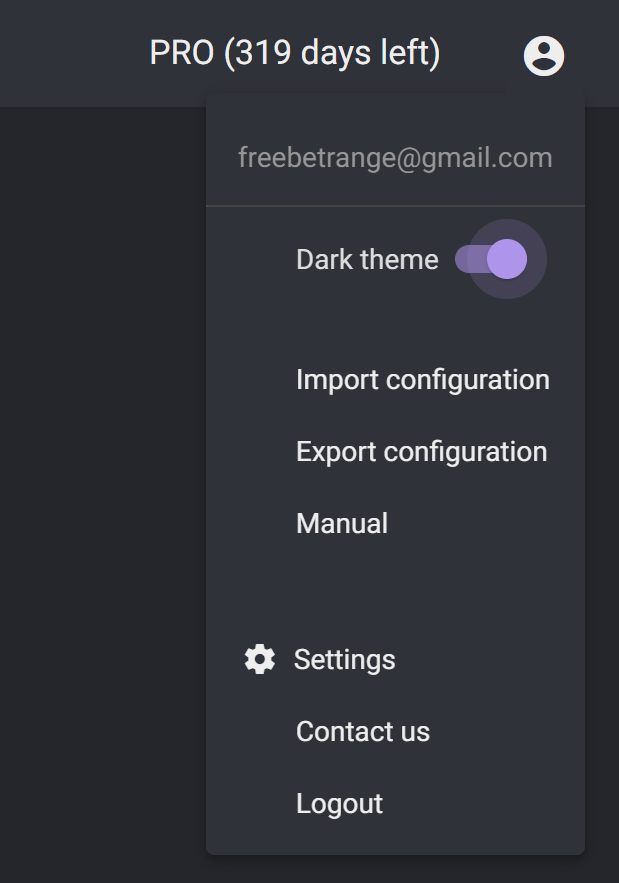
Task: Click the Settings gear icon
Action: (x=260, y=659)
